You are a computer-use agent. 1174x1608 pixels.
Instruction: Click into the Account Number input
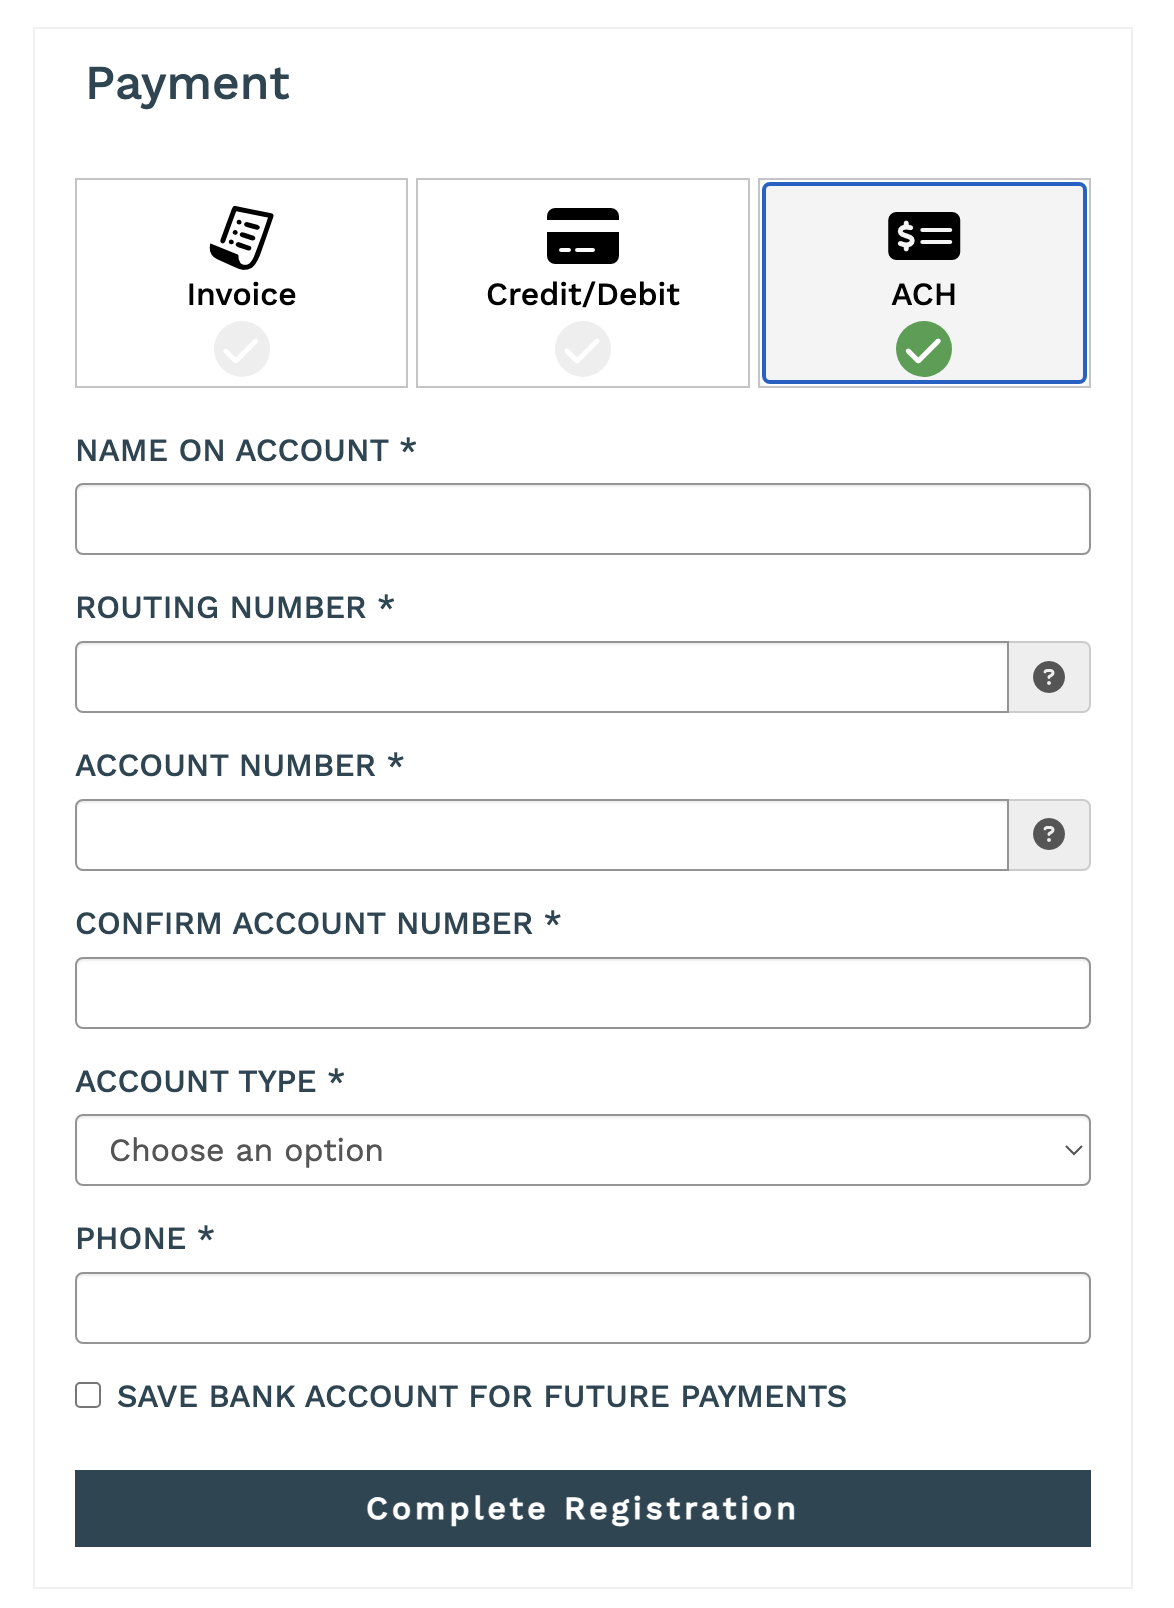(x=541, y=835)
